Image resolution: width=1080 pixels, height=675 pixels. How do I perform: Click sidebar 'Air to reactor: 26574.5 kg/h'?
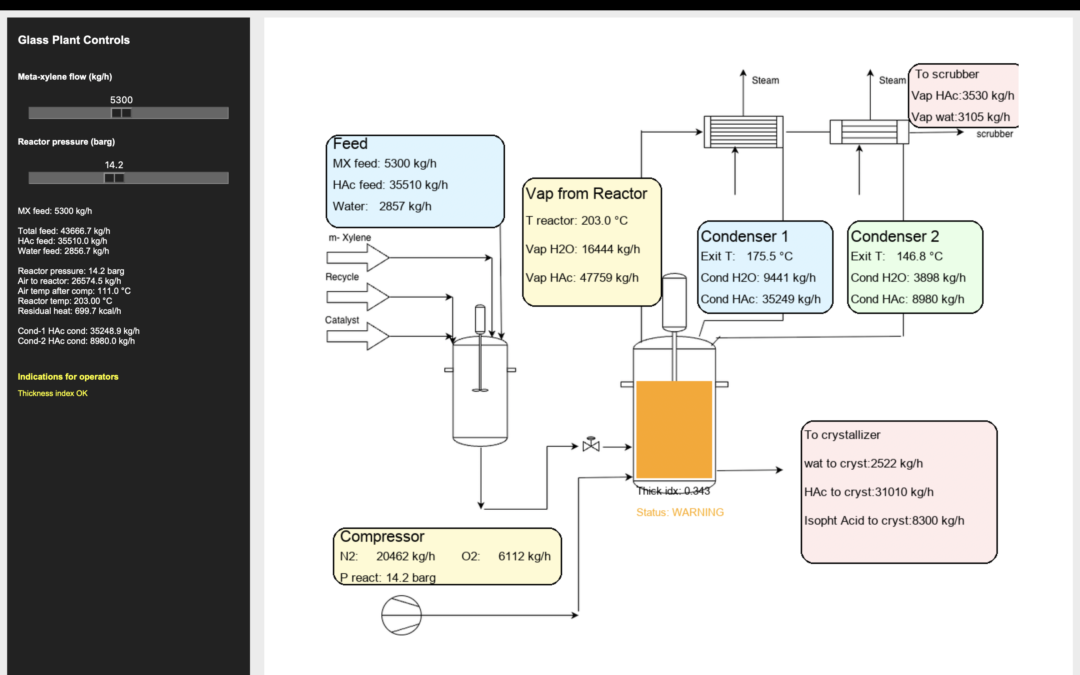(69, 281)
